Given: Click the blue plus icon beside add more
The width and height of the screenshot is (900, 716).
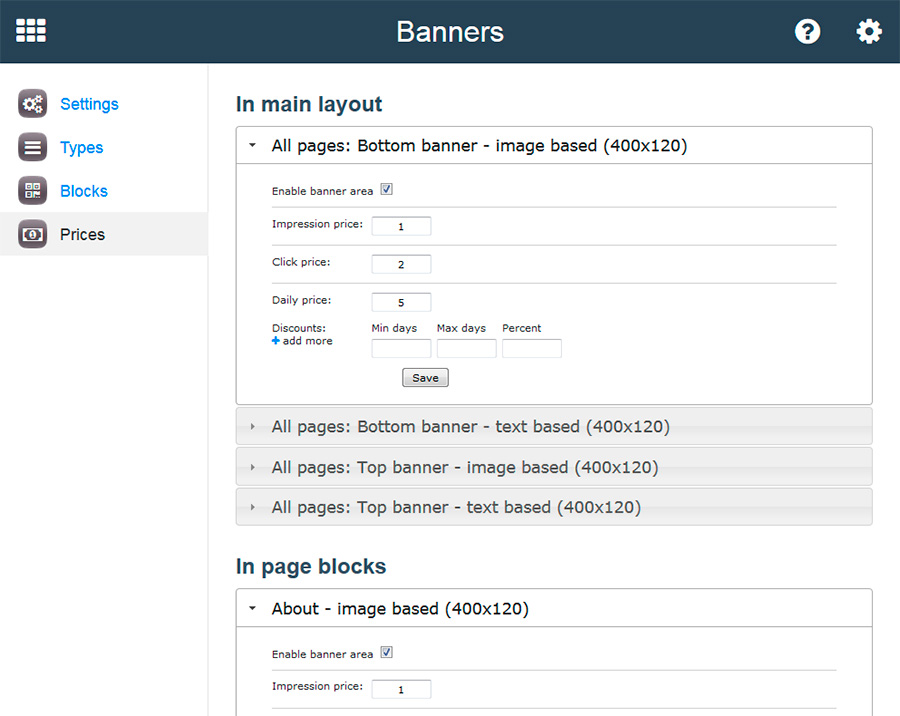Looking at the screenshot, I should [x=276, y=341].
